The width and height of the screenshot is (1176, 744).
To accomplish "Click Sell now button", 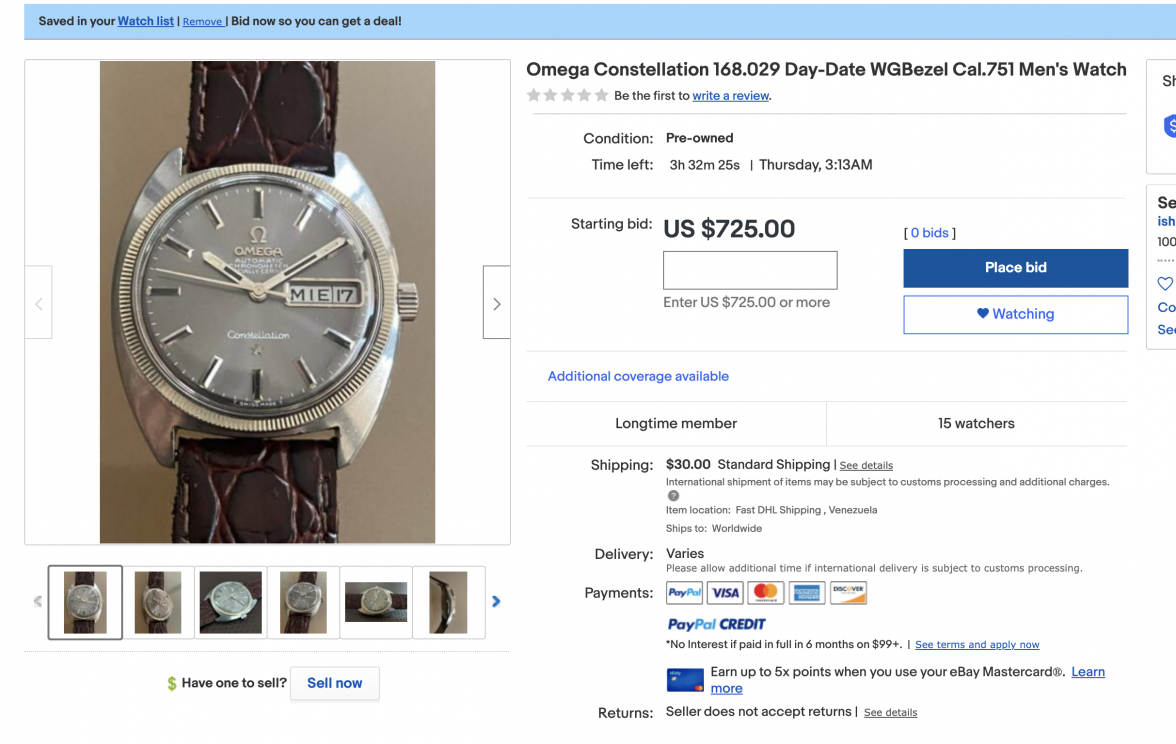I will click(x=334, y=683).
